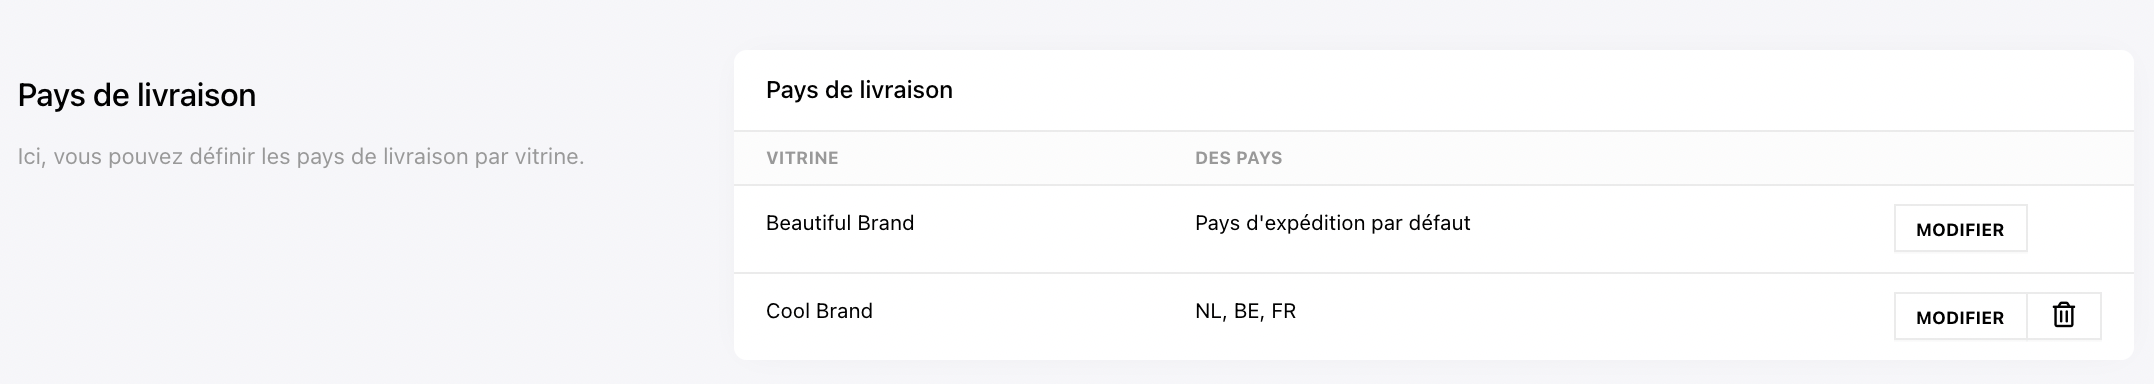The width and height of the screenshot is (2154, 384).
Task: Click "Pays d'expédition par défaut" cell text
Action: [1332, 223]
